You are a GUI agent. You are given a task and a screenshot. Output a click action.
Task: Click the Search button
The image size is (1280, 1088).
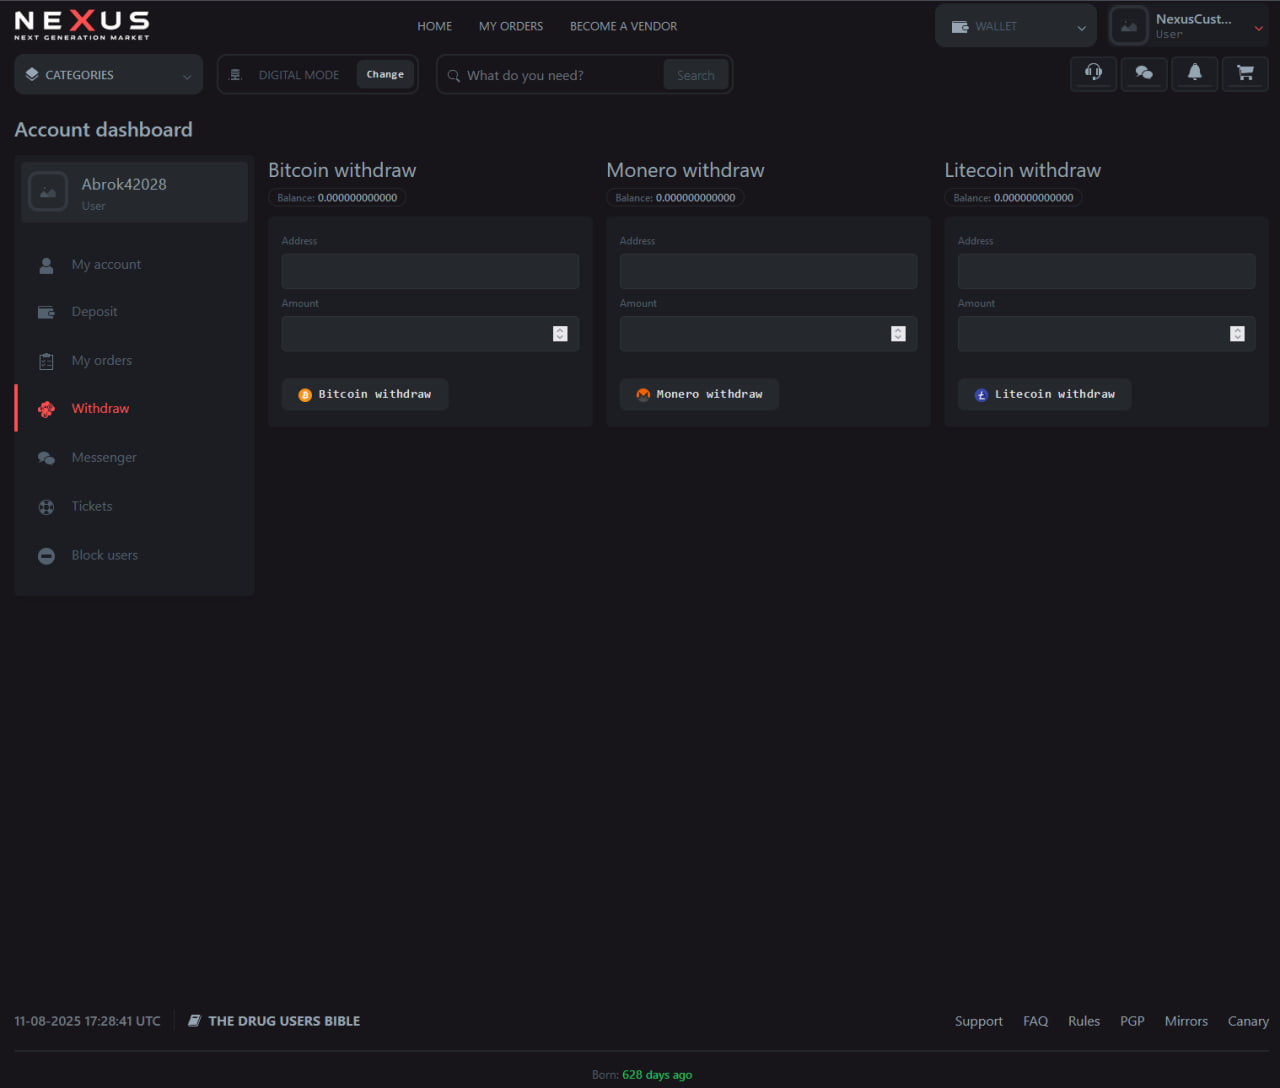click(695, 75)
